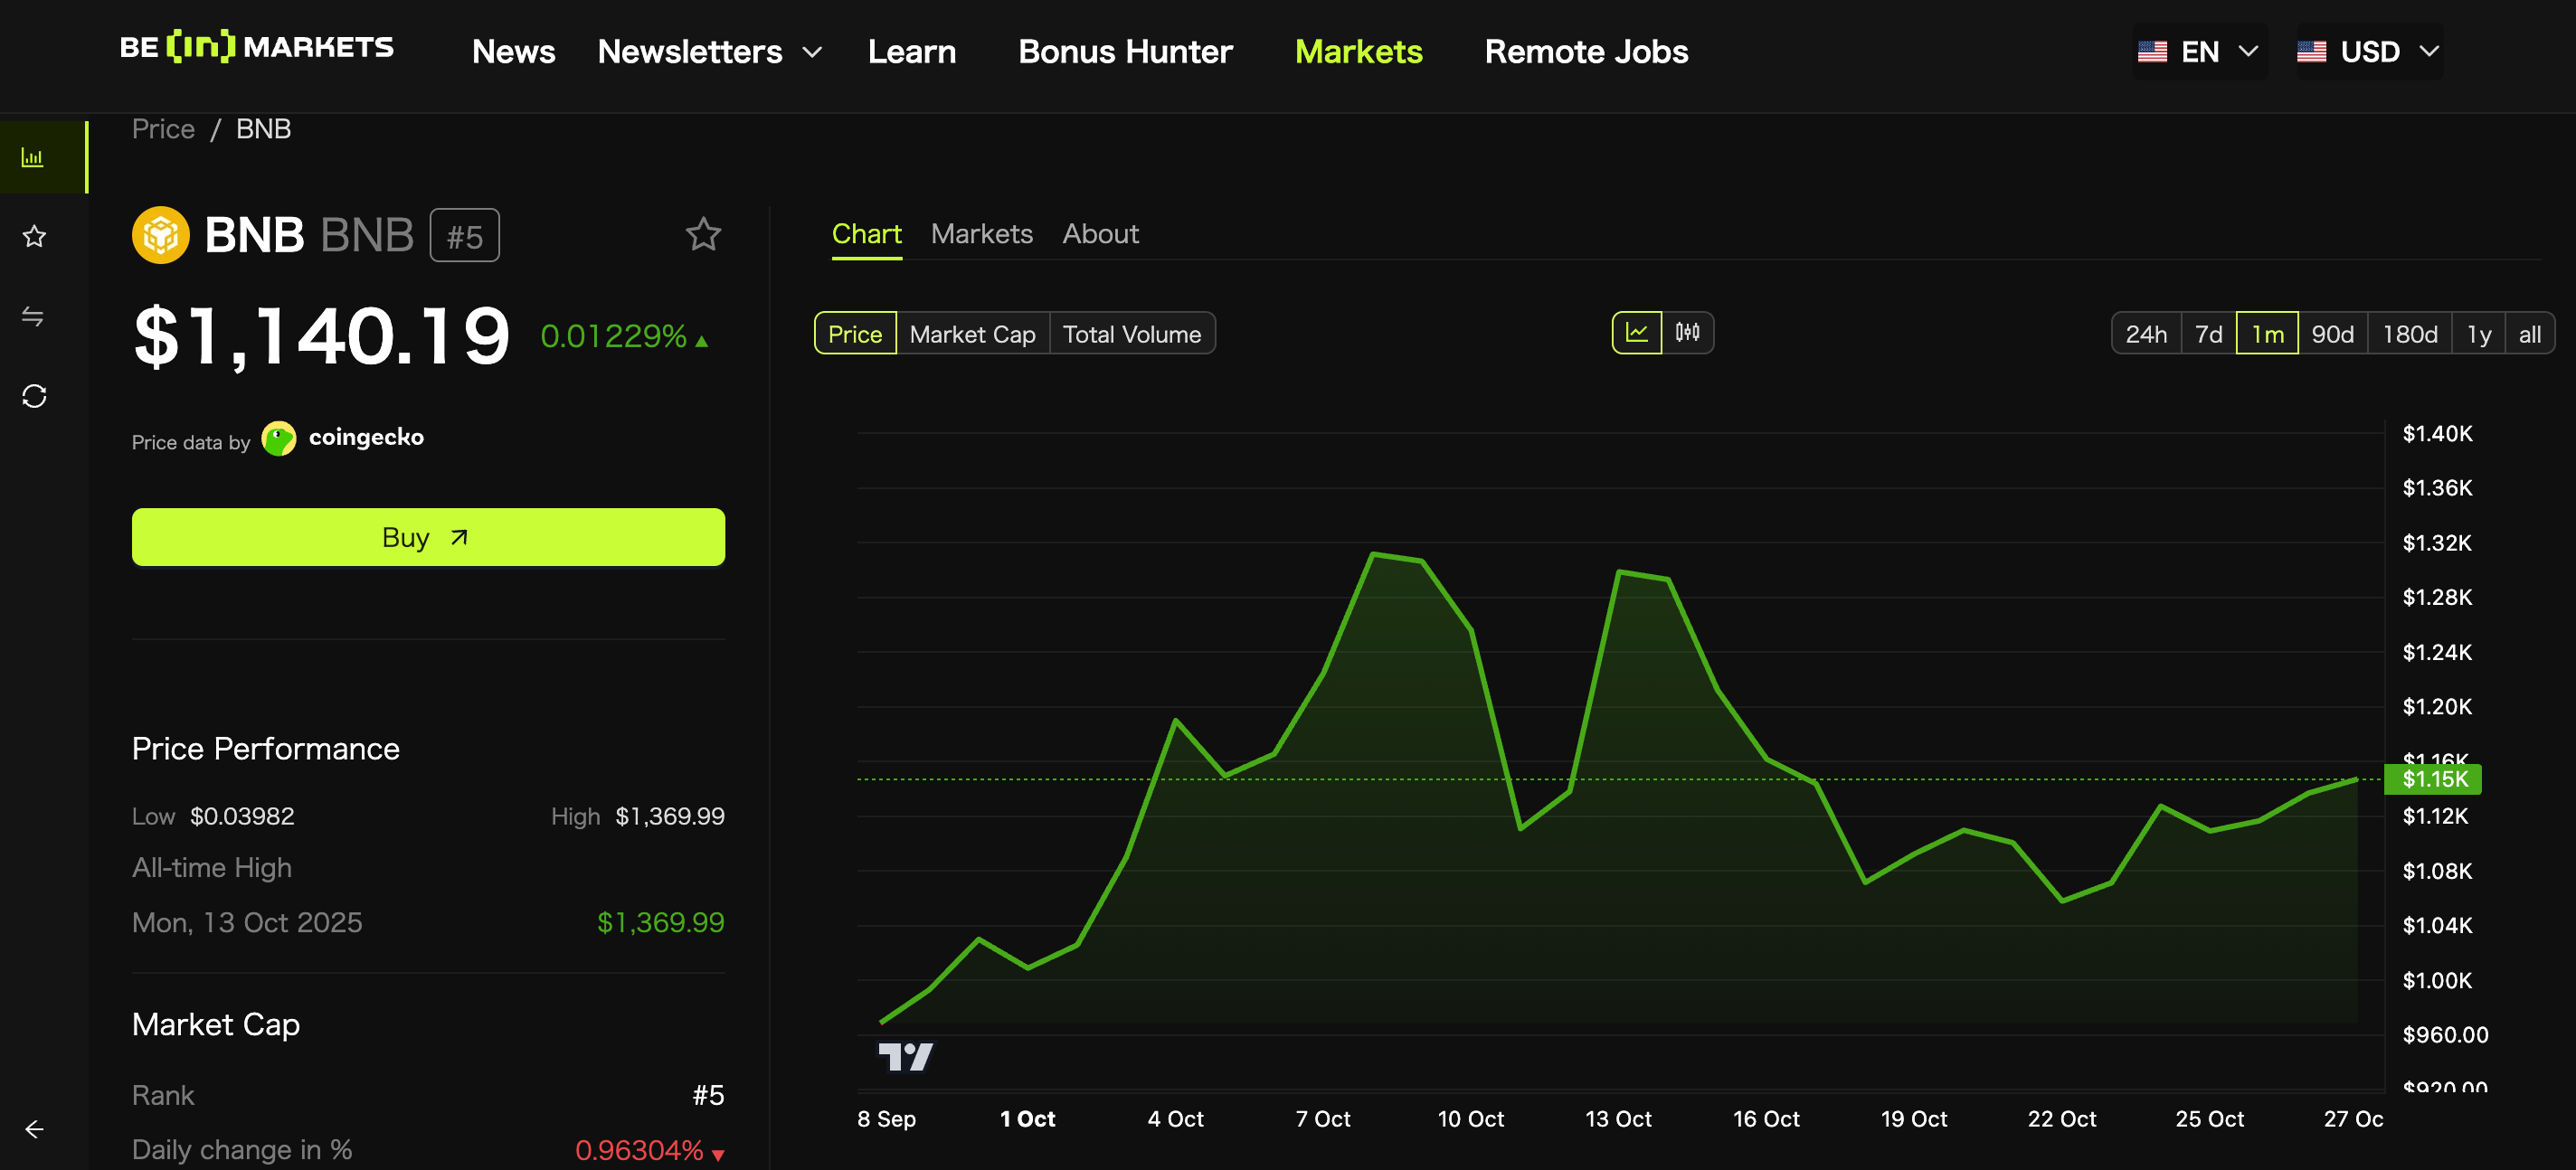The width and height of the screenshot is (2576, 1170).
Task: Switch to the Markets tab
Action: coord(981,234)
